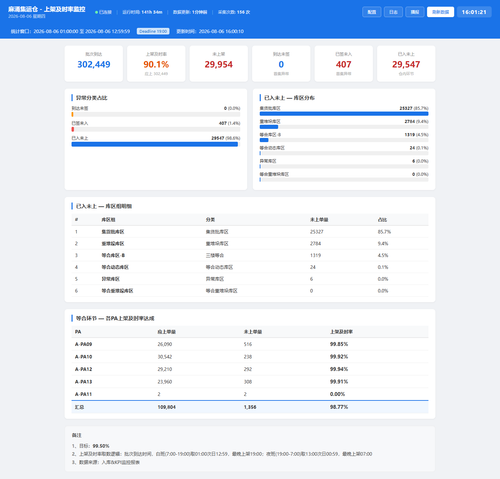The height and width of the screenshot is (479, 500).
Task: Select the 90.1% rate card
Action: click(x=156, y=64)
